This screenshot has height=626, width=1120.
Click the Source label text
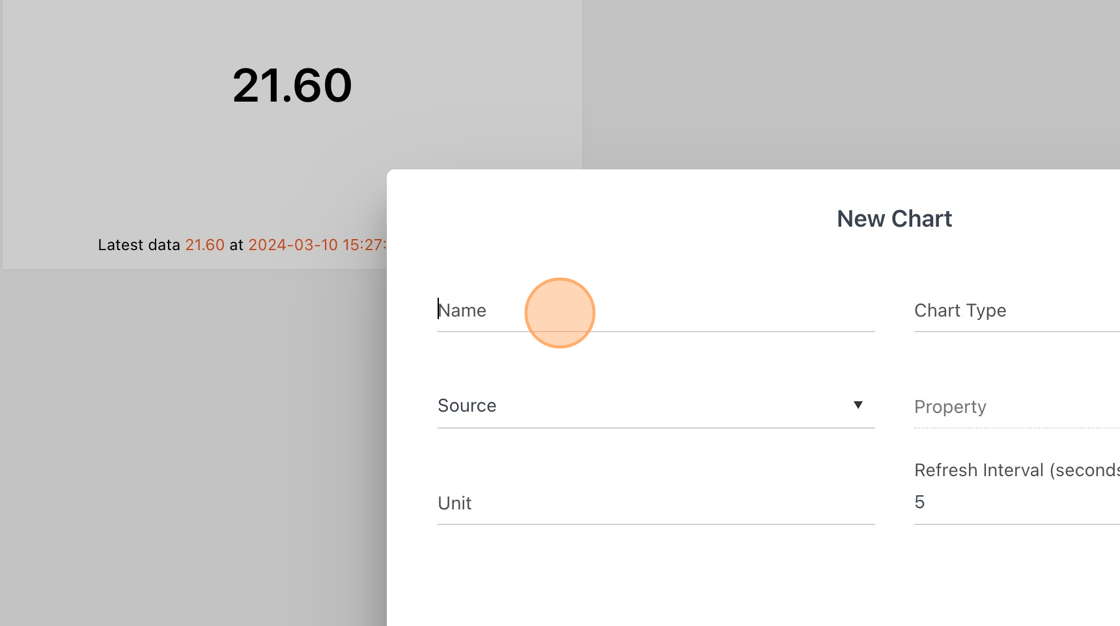[466, 405]
